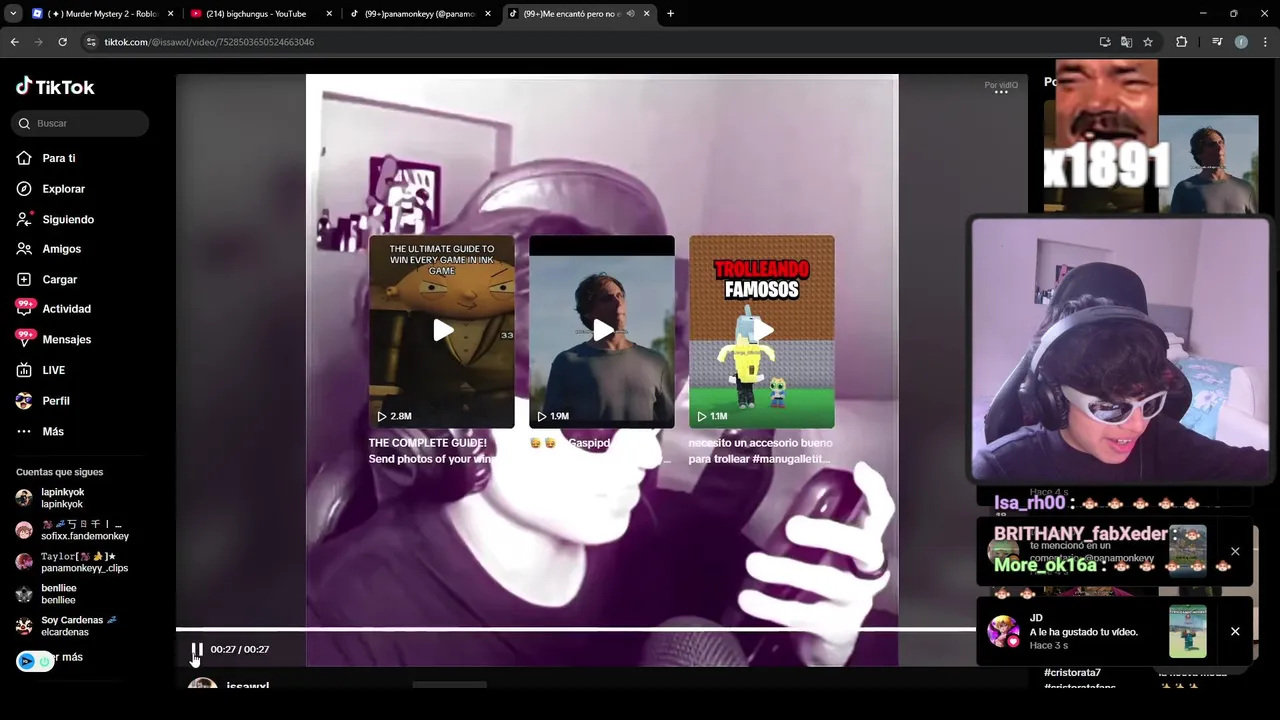Click the install app icon
1280x720 pixels.
point(1105,42)
